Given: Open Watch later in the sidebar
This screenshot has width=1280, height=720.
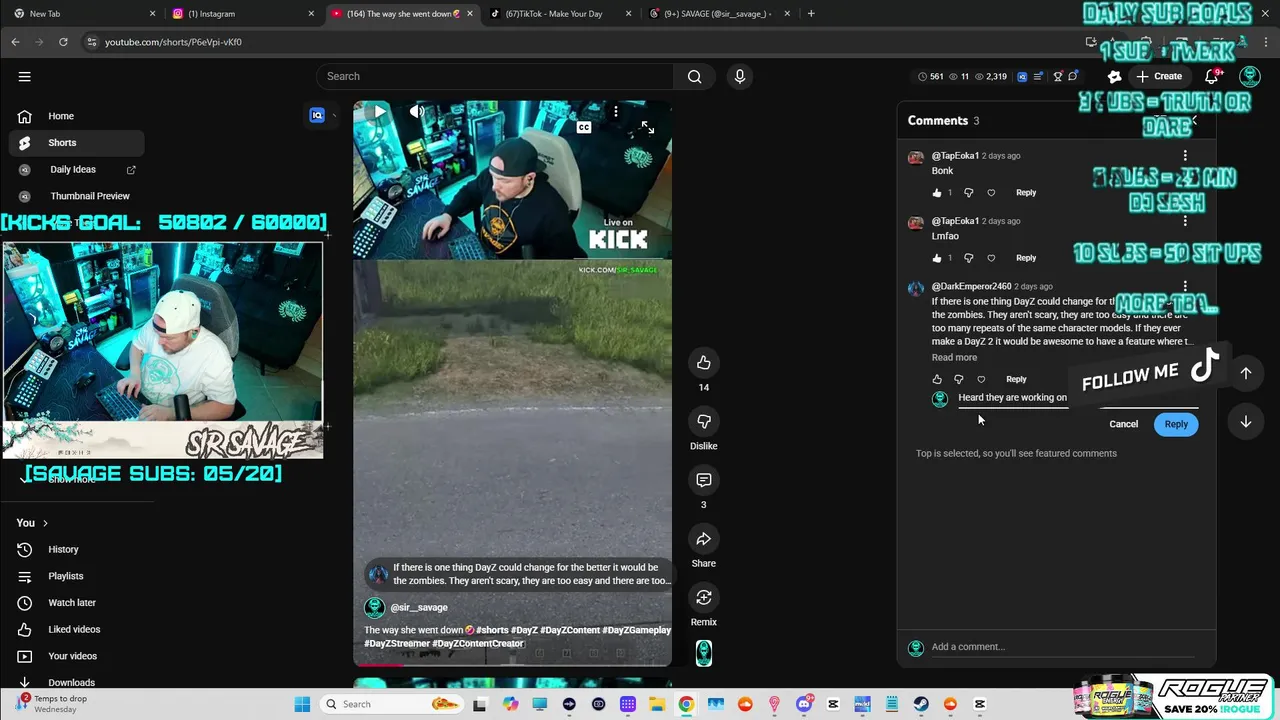Looking at the screenshot, I should 76,603.
